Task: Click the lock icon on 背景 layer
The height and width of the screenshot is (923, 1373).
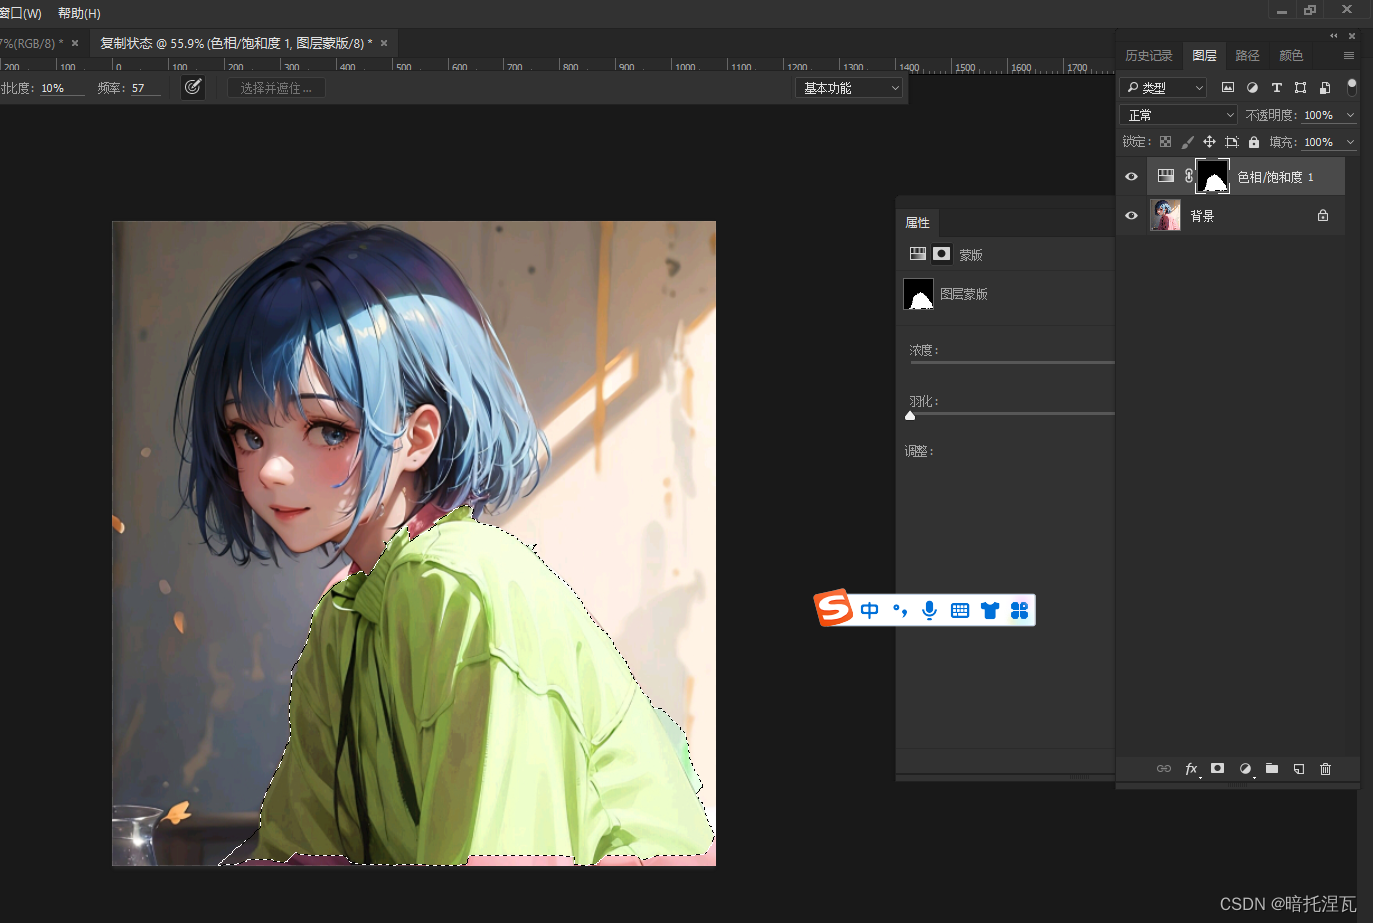Action: tap(1323, 215)
